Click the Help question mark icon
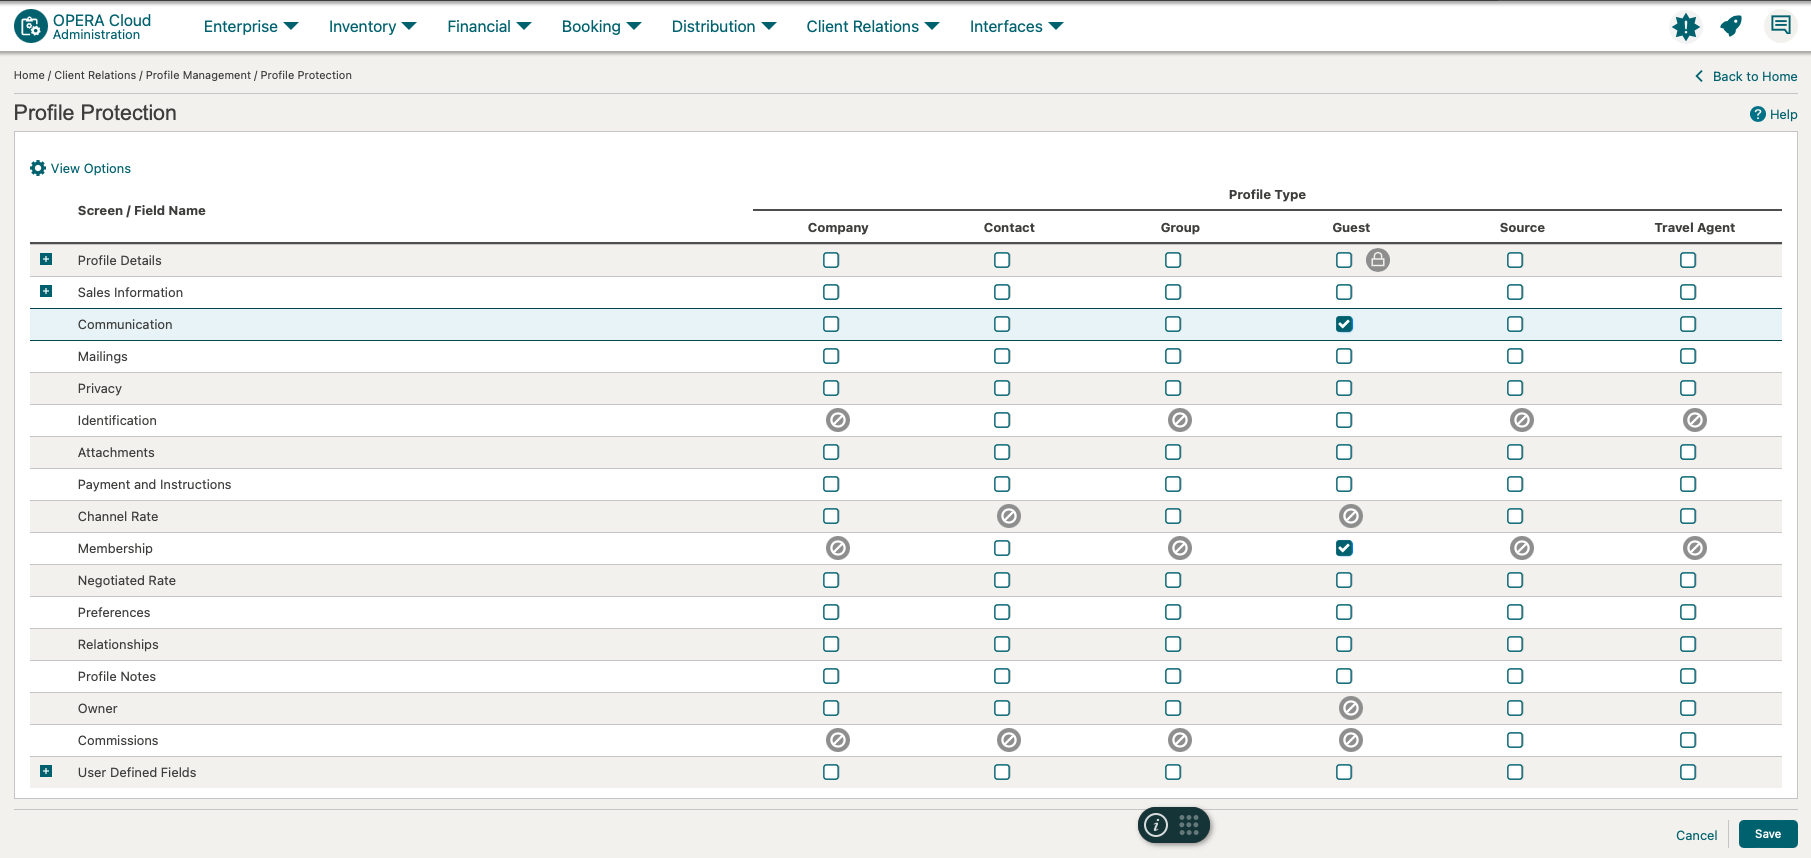The image size is (1811, 858). [x=1758, y=114]
